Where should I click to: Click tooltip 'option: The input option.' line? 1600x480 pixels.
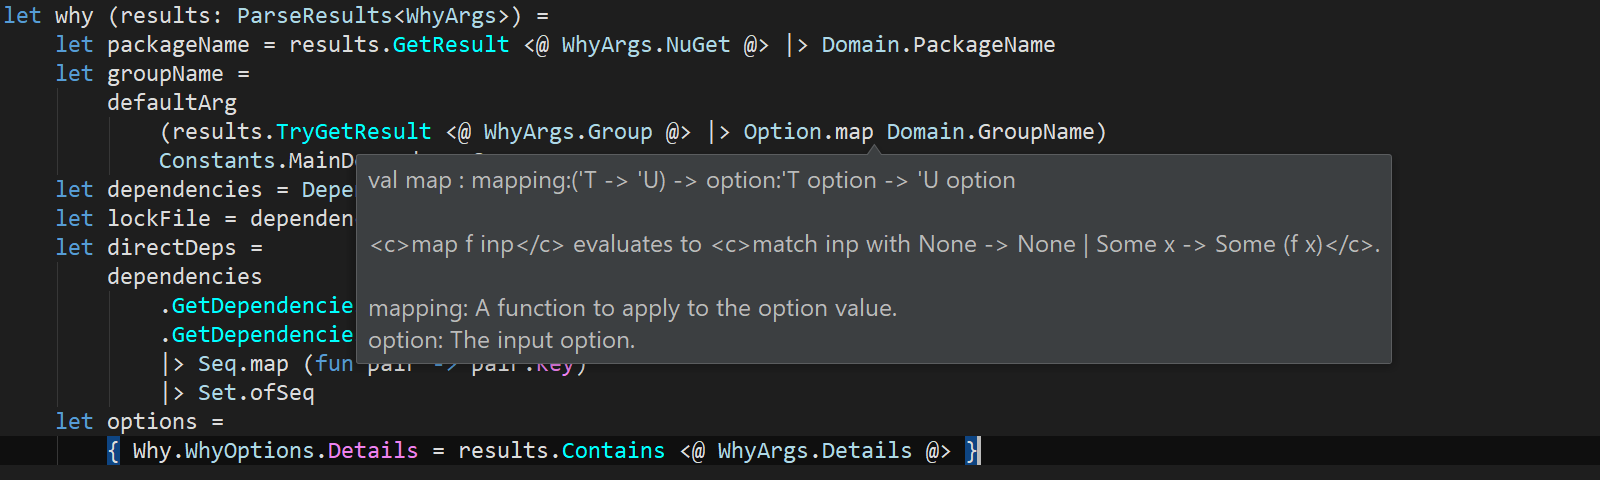point(502,340)
